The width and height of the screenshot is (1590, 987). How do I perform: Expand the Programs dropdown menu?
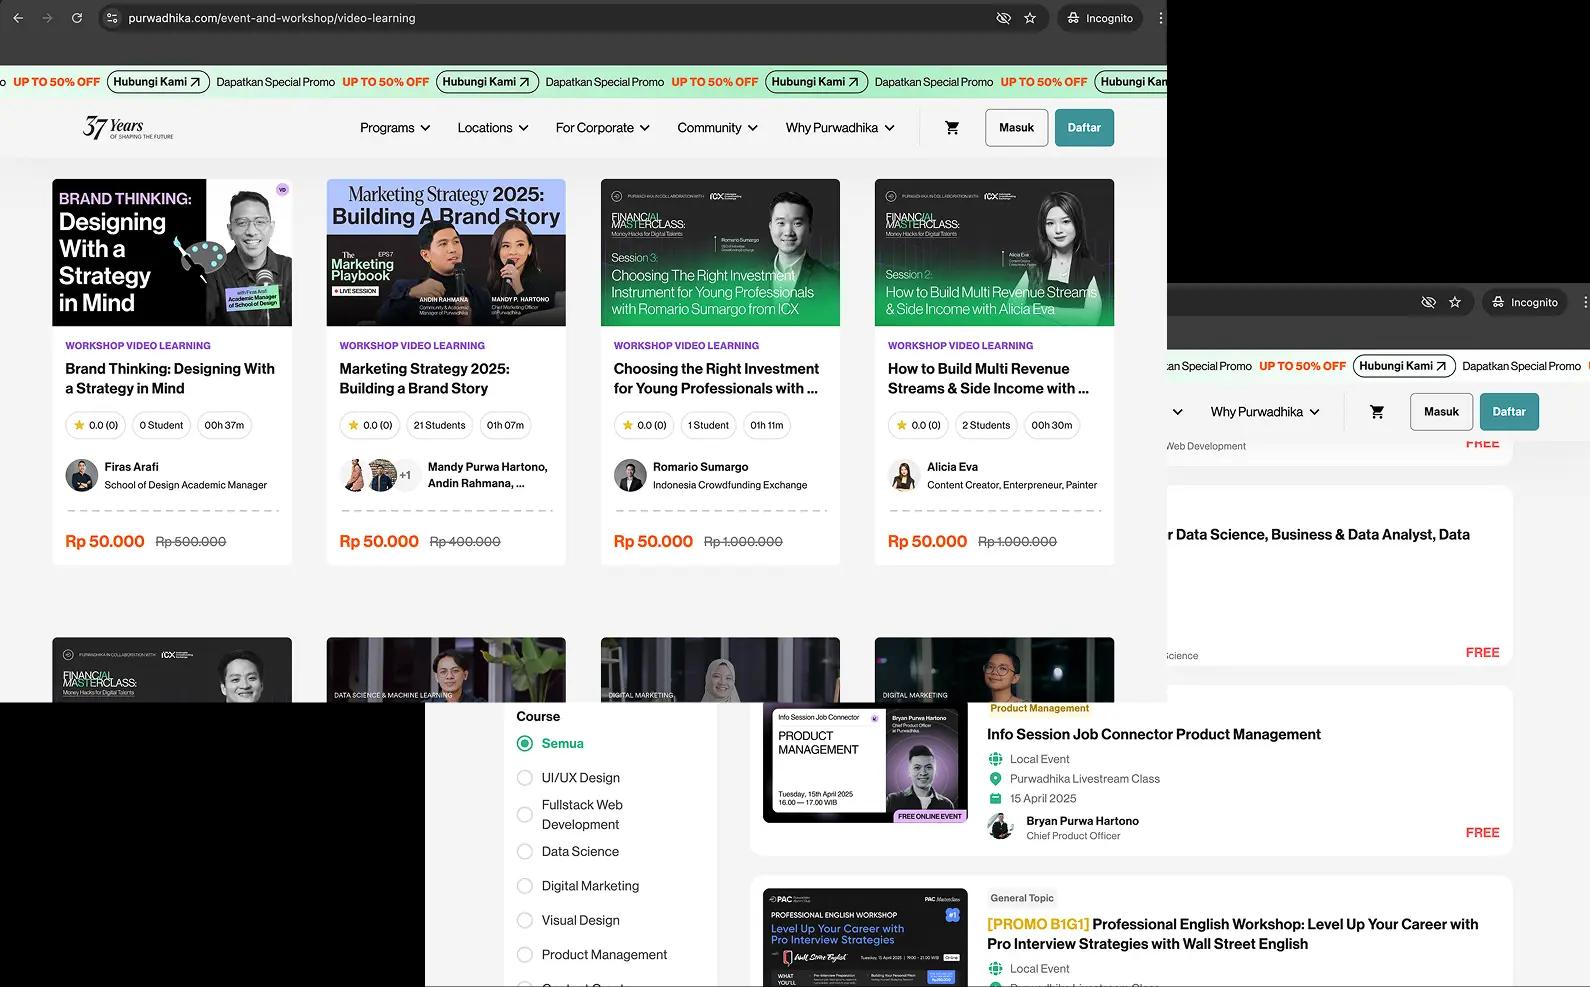point(395,128)
